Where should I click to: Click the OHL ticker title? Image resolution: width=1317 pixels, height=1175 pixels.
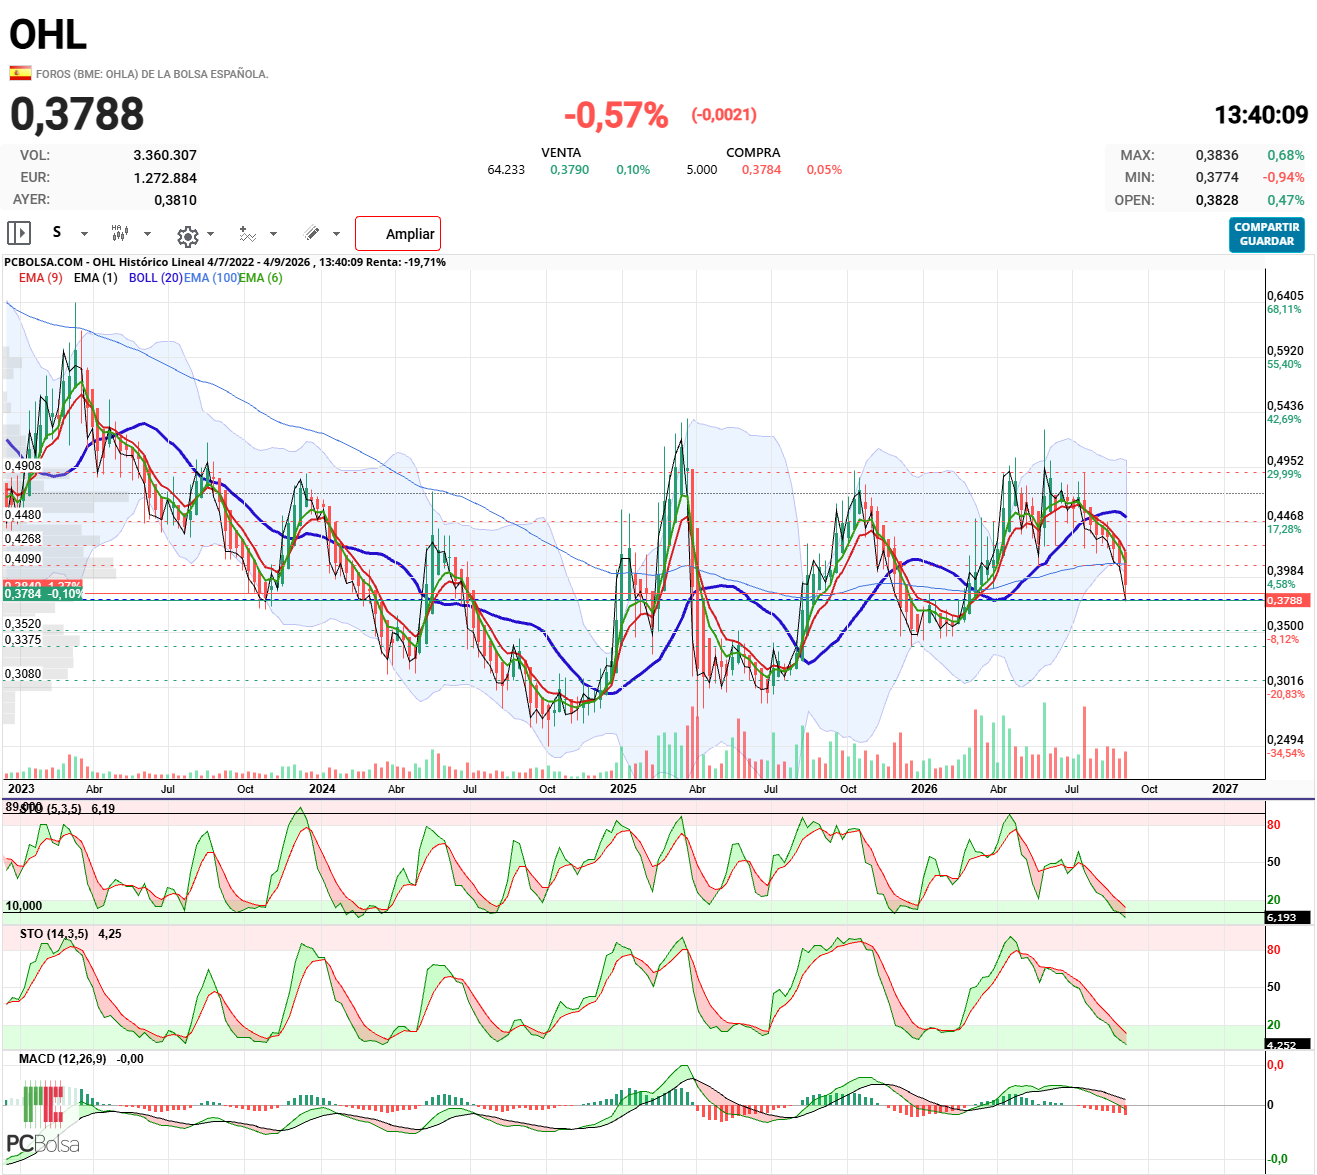(48, 35)
